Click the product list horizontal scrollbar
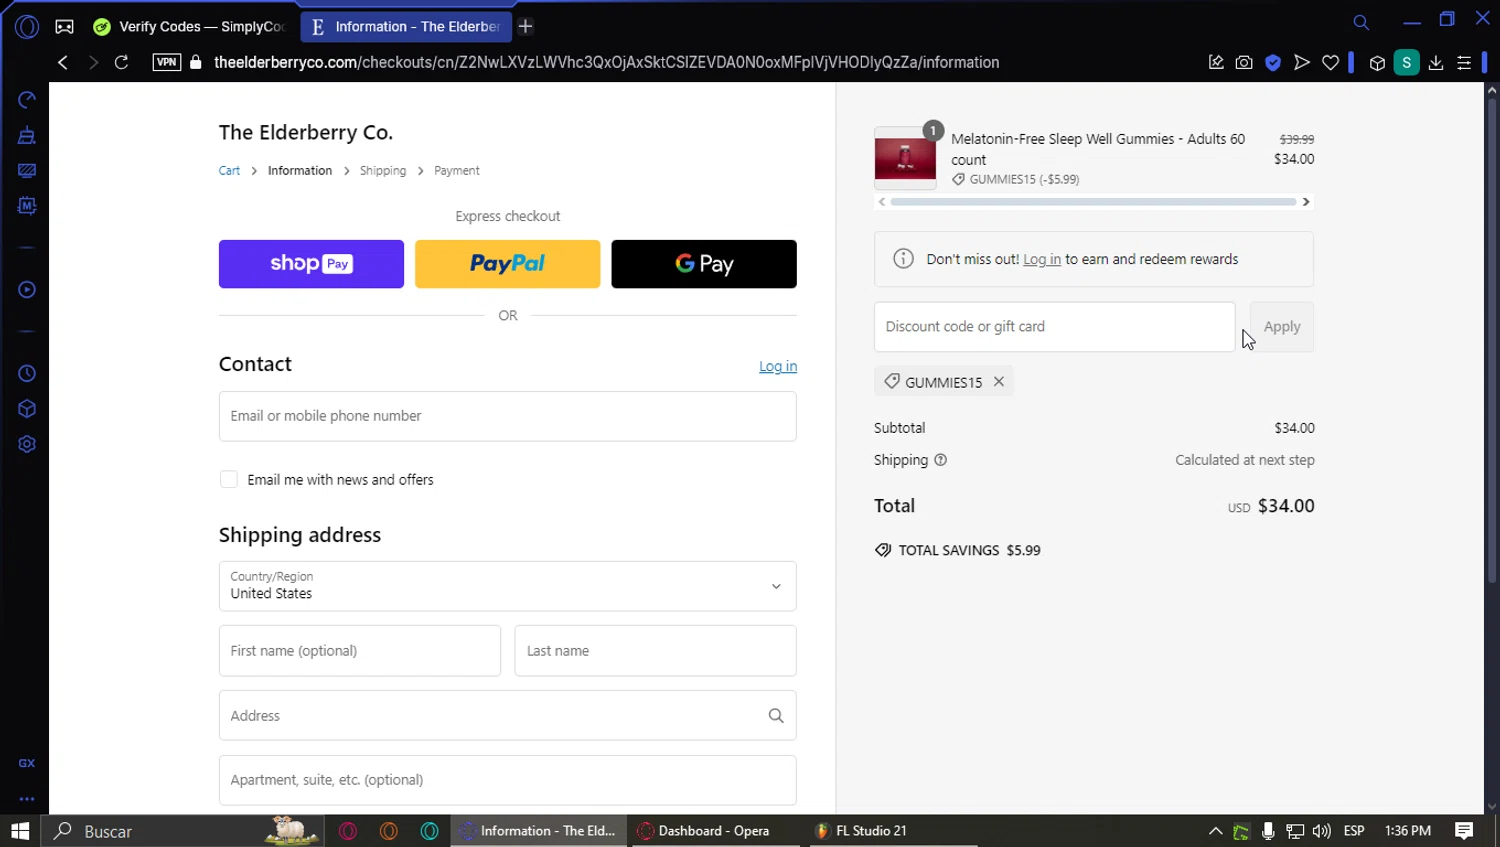 click(1093, 202)
